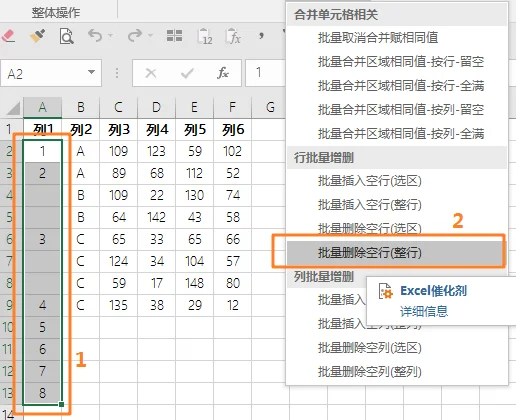The width and height of the screenshot is (516, 420).
Task: Expand the Undo history dropdown arrow
Action: click(111, 35)
